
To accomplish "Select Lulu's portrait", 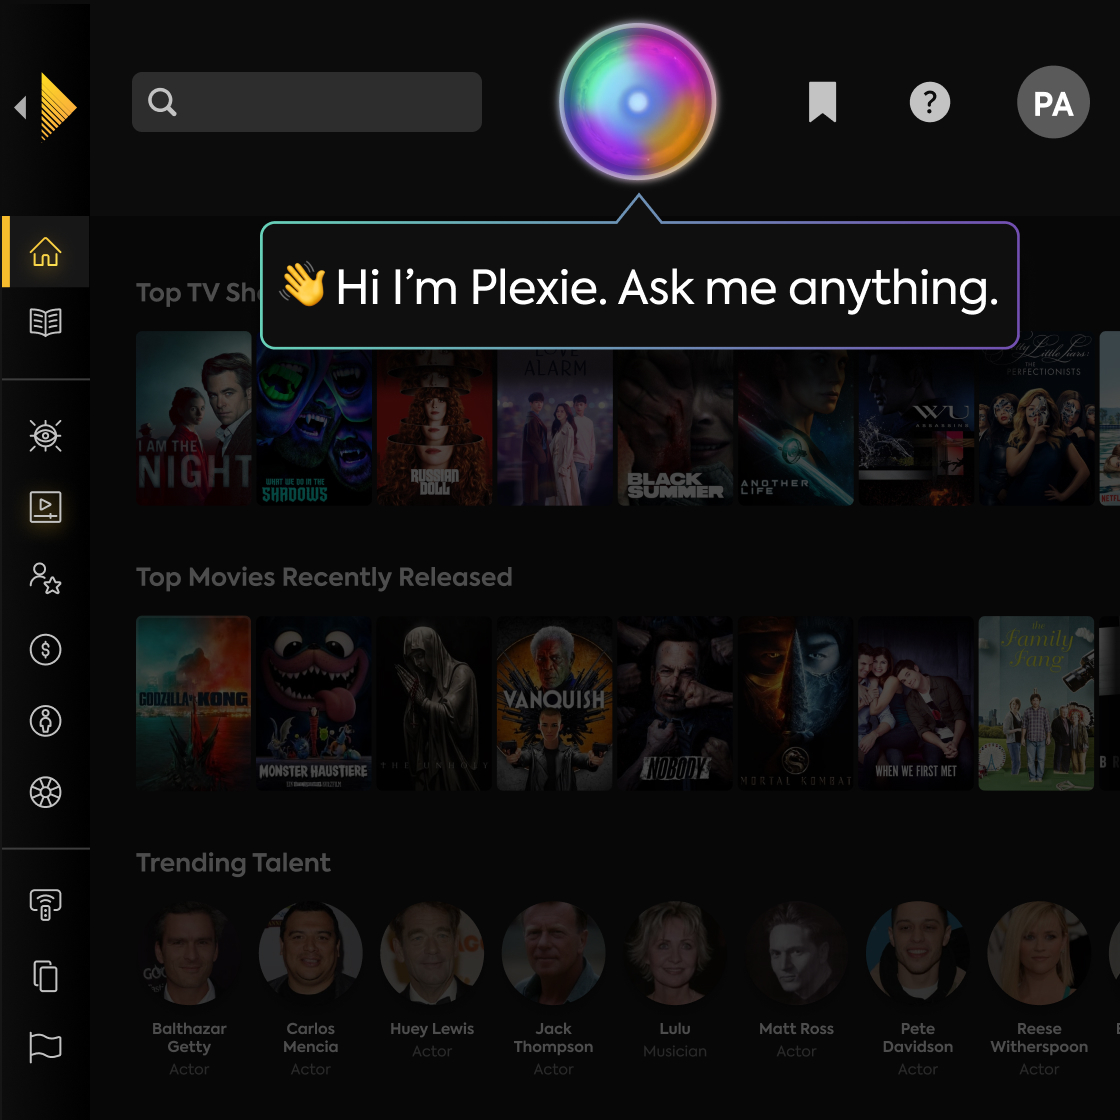I will (x=675, y=953).
